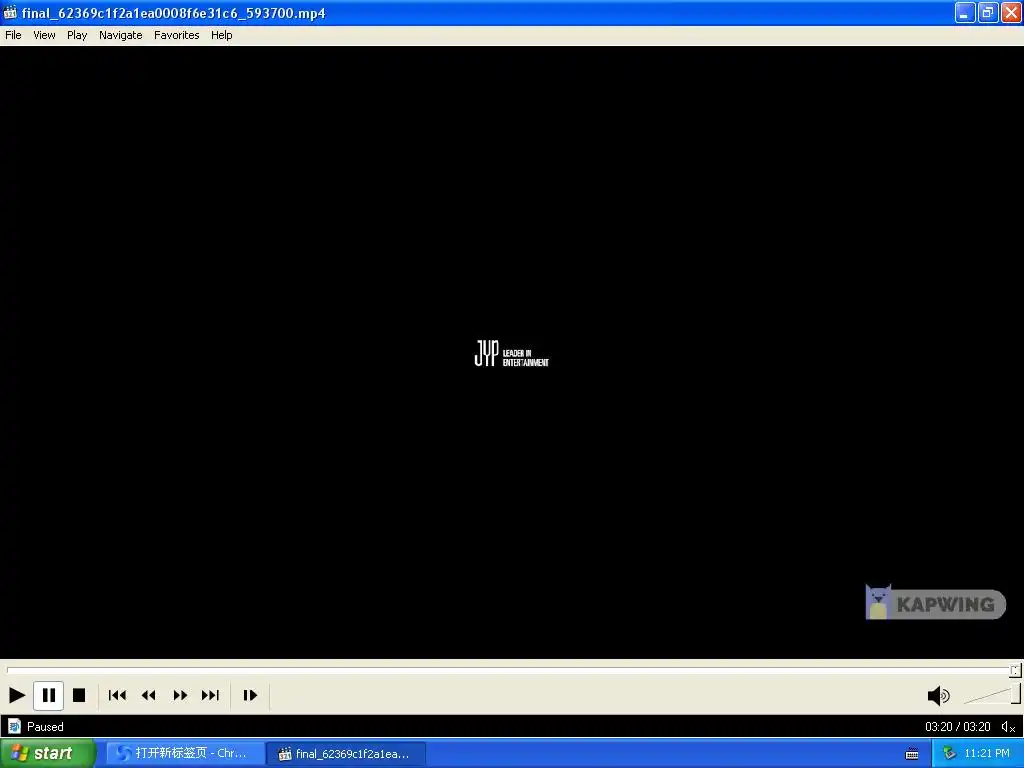The height and width of the screenshot is (768, 1024).
Task: Close the media player window
Action: coord(1012,12)
